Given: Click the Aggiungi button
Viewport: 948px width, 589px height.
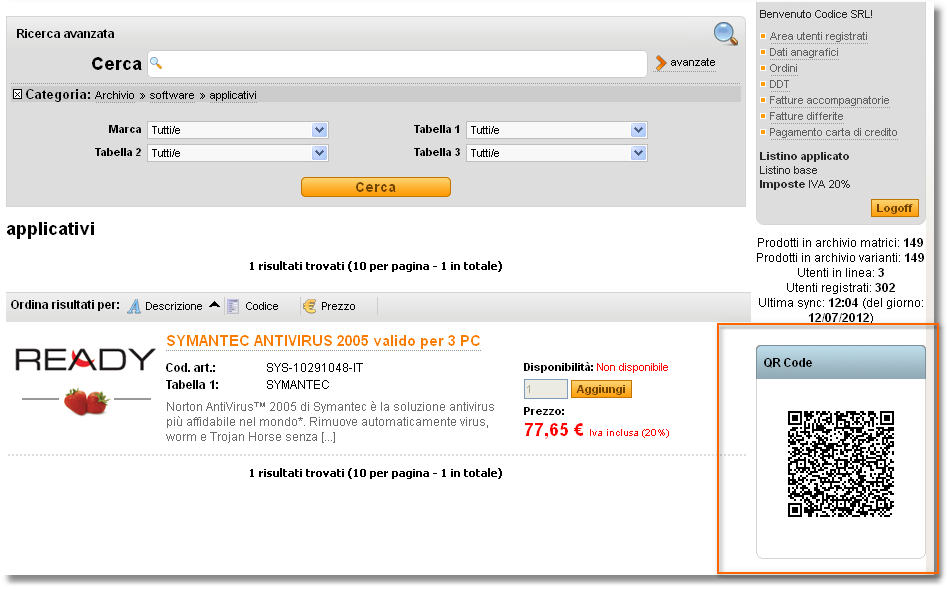Looking at the screenshot, I should [x=601, y=389].
